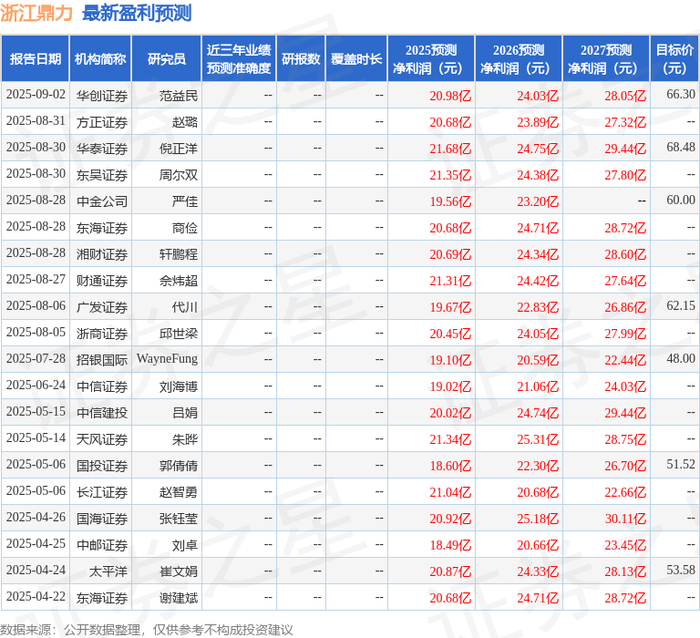Click the 广发证券 institution cell
The height and width of the screenshot is (638, 700).
102,307
